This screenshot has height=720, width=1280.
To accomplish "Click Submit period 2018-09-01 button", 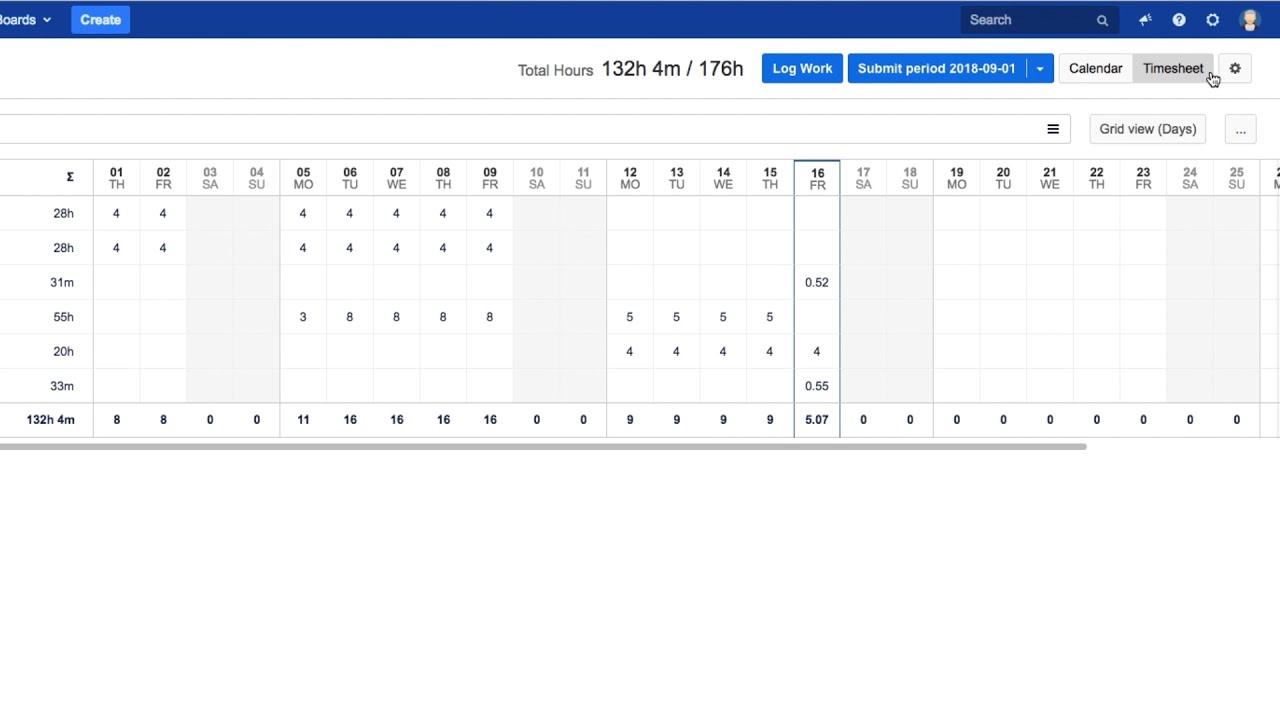I will (936, 69).
